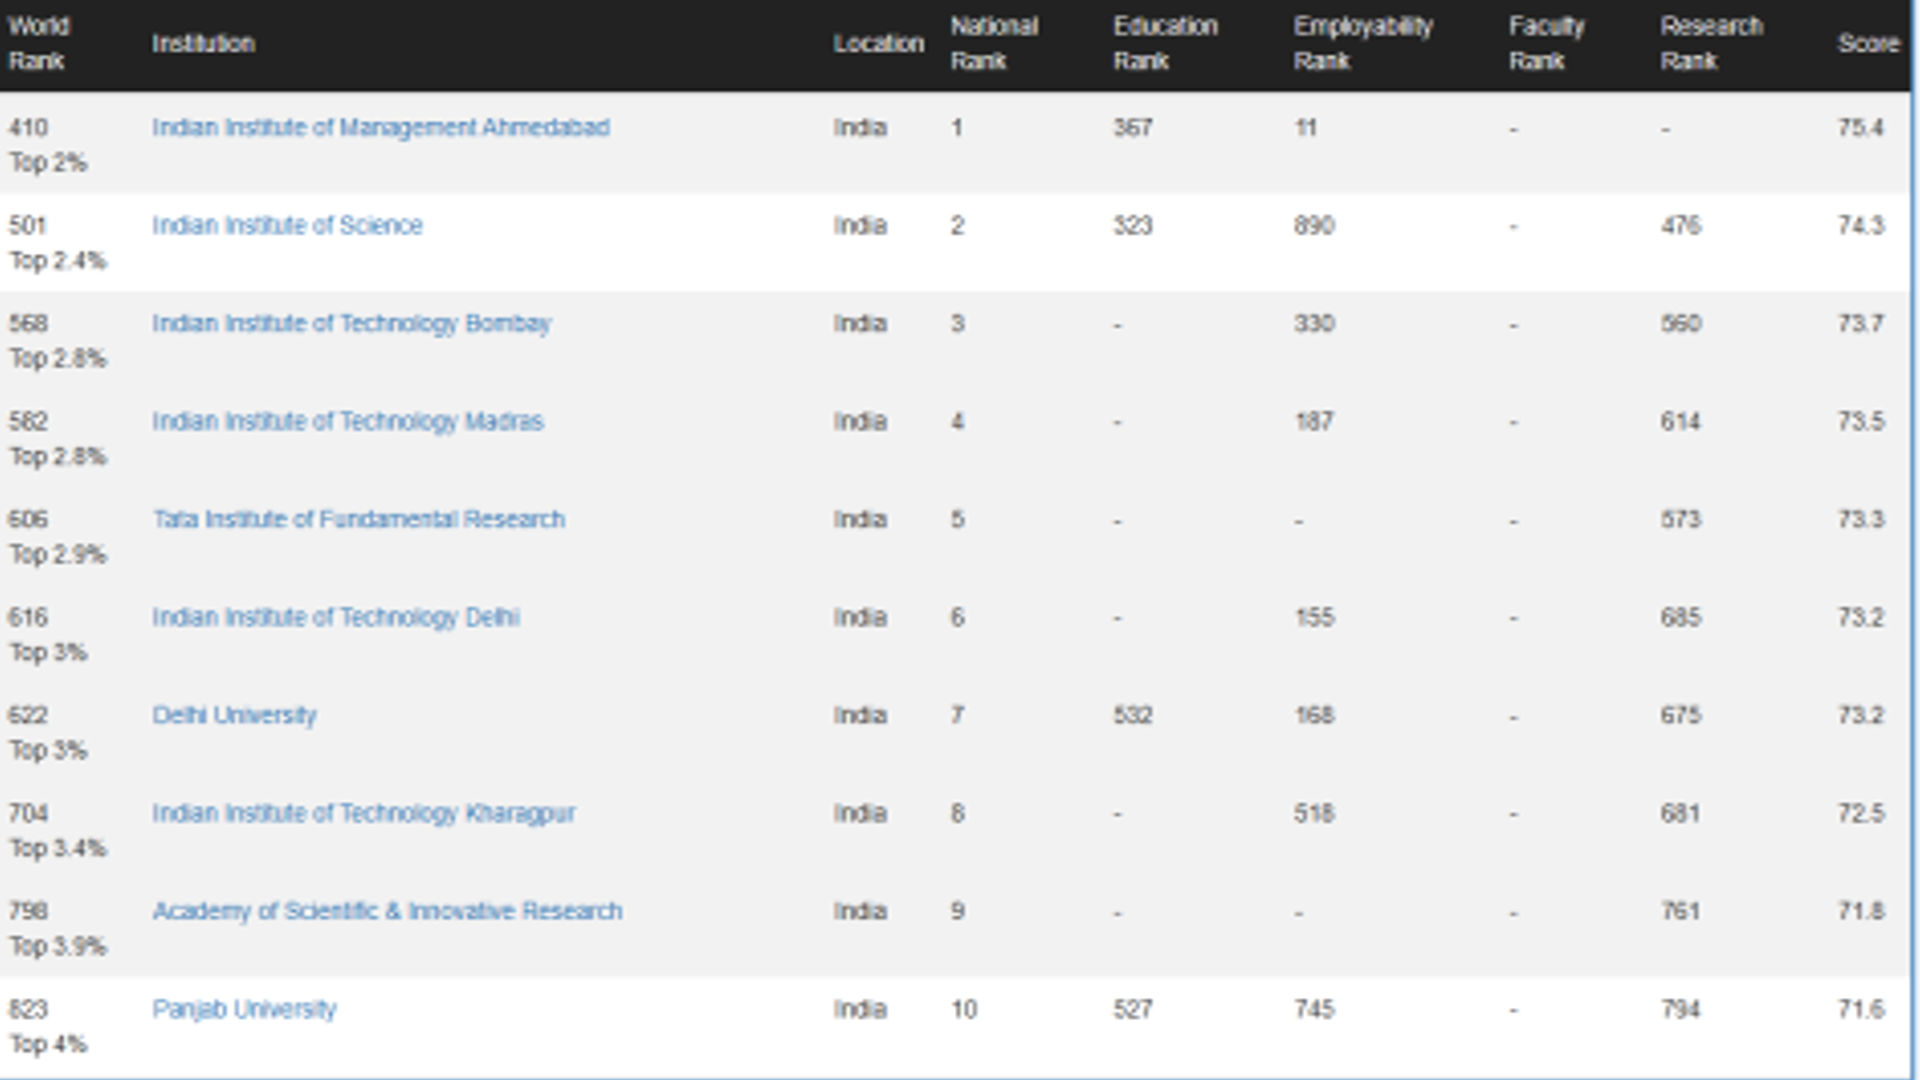The height and width of the screenshot is (1080, 1920).
Task: Select employability rank 330 cell
Action: tap(1314, 324)
